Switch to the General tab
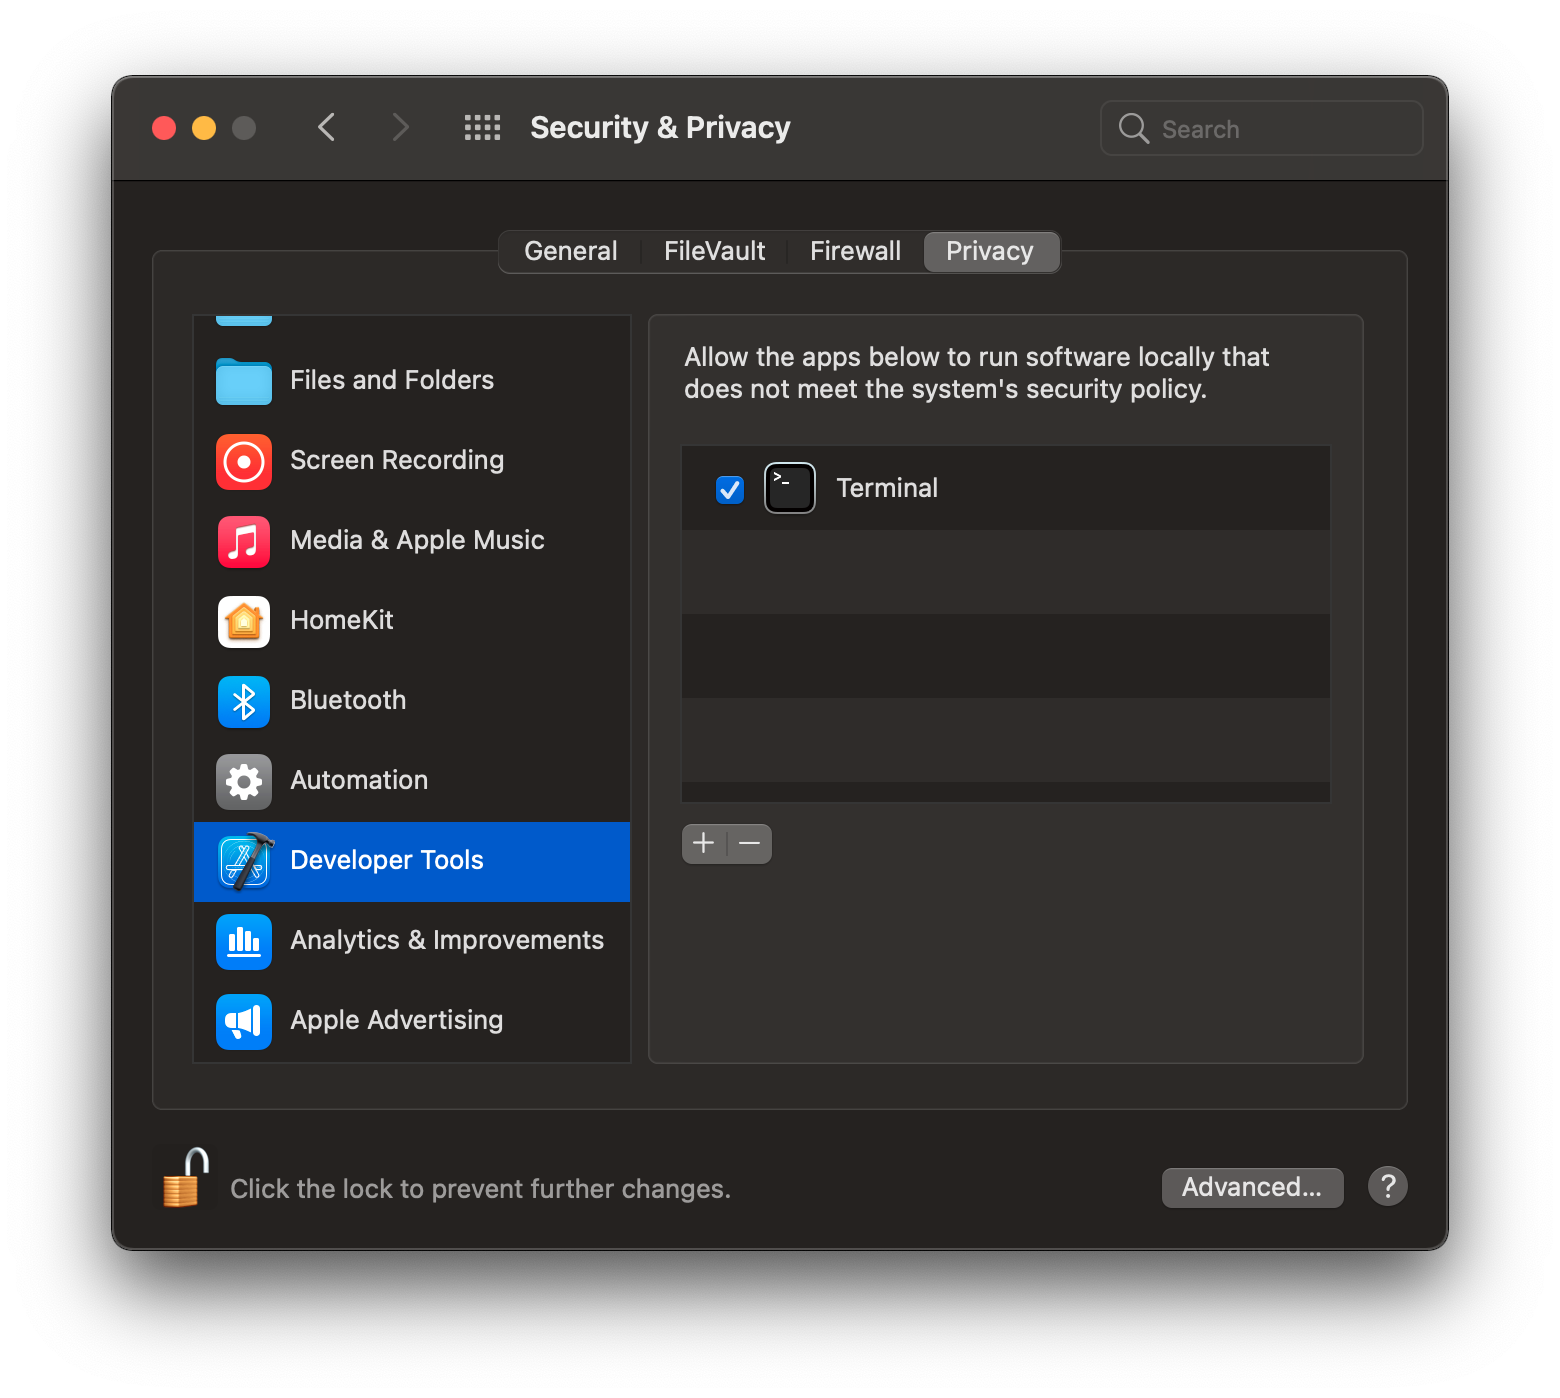Image resolution: width=1560 pixels, height=1398 pixels. (x=570, y=251)
